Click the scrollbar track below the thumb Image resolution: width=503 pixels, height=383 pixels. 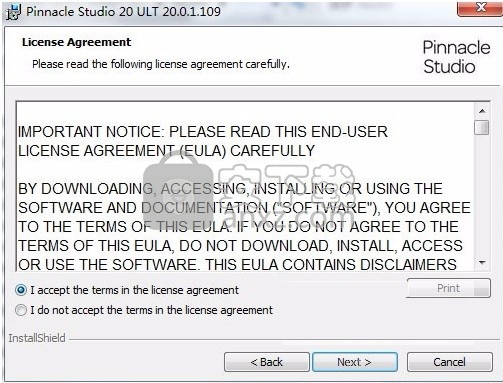[x=482, y=196]
